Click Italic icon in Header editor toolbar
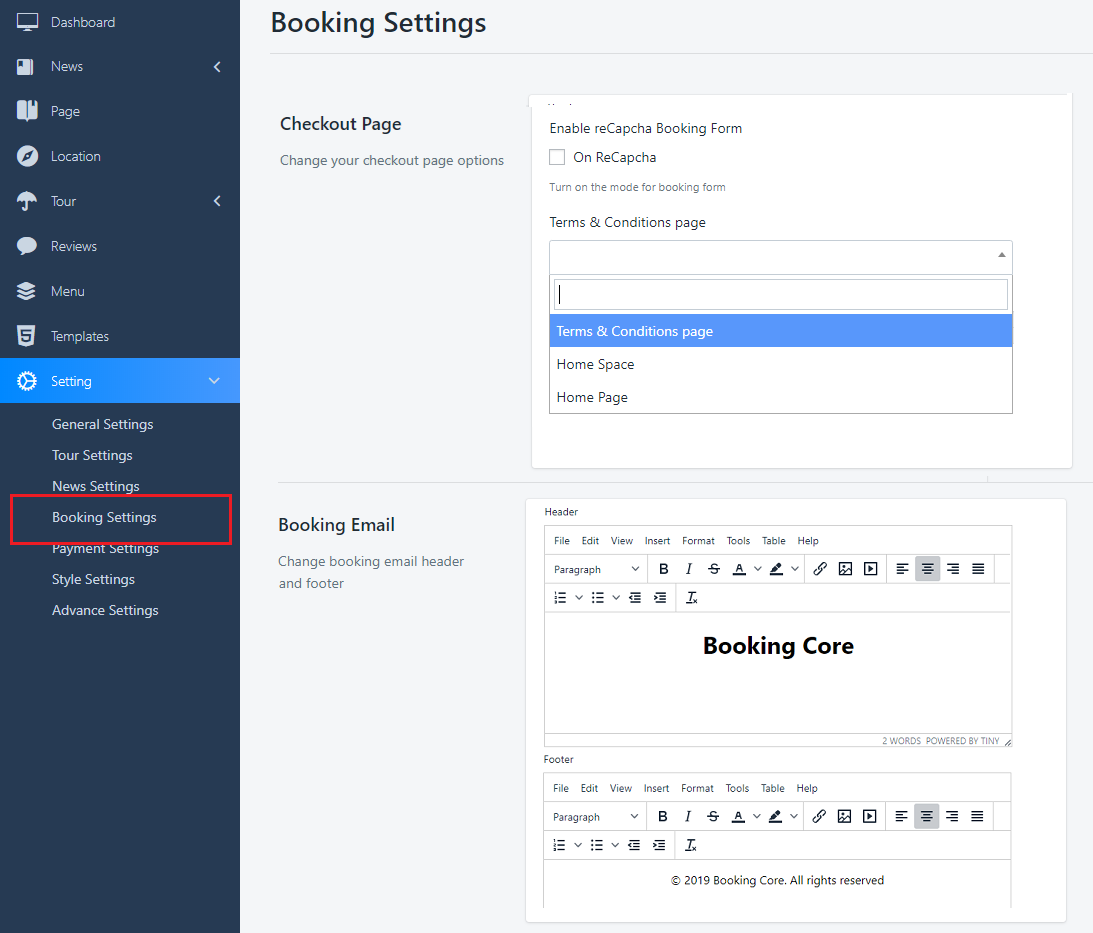This screenshot has width=1093, height=933. 688,569
